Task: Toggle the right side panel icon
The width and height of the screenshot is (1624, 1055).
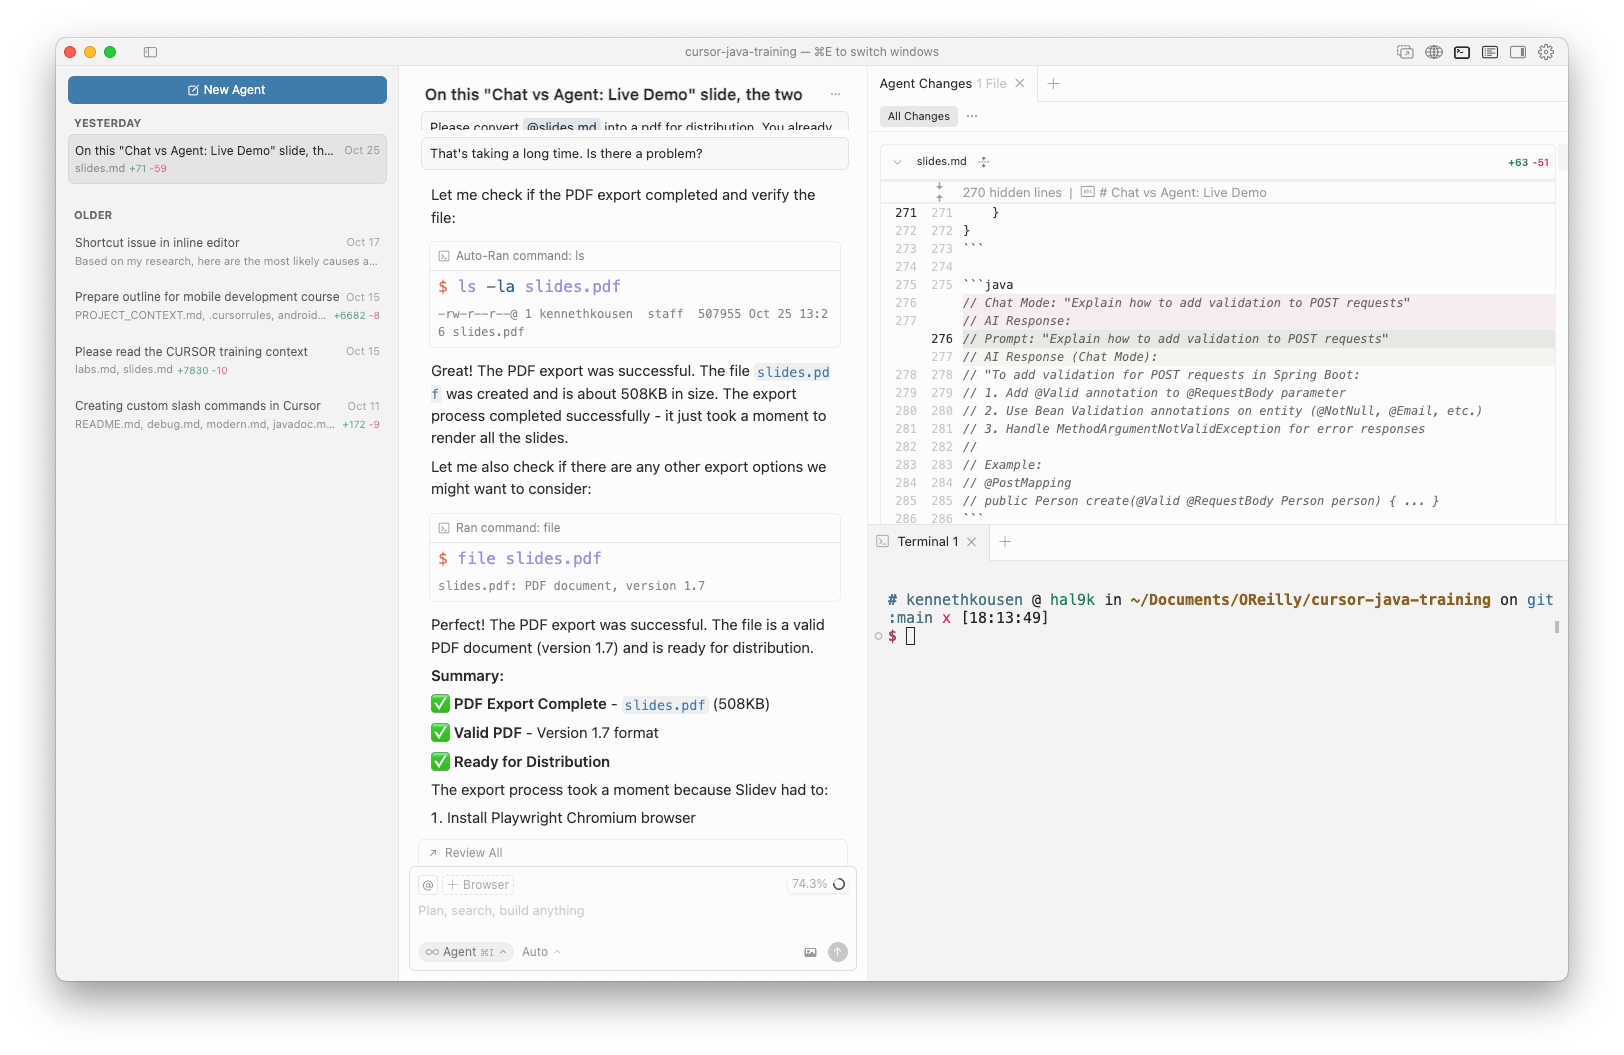Action: (1518, 52)
